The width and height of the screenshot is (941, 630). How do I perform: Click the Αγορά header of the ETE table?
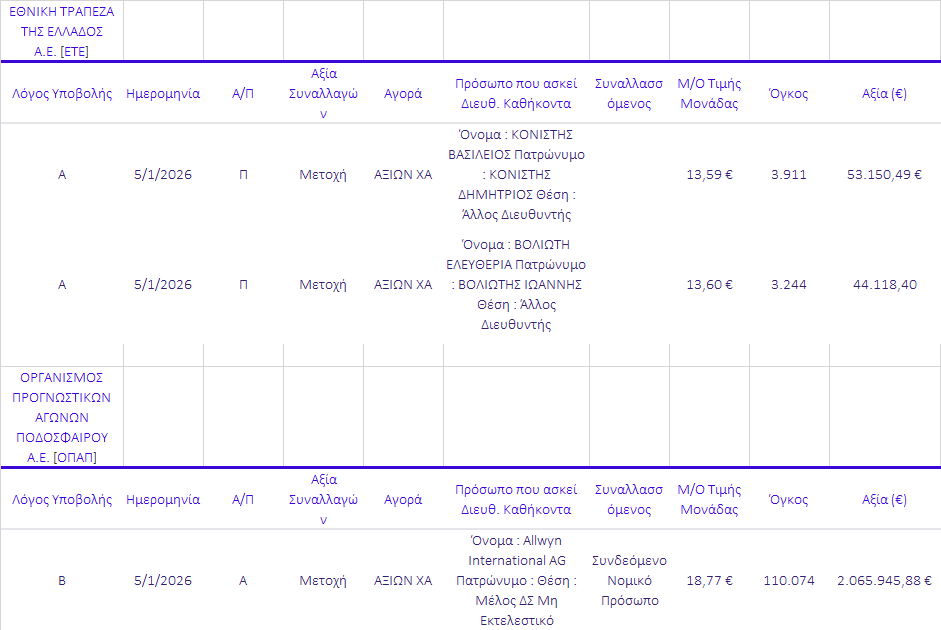tap(403, 94)
